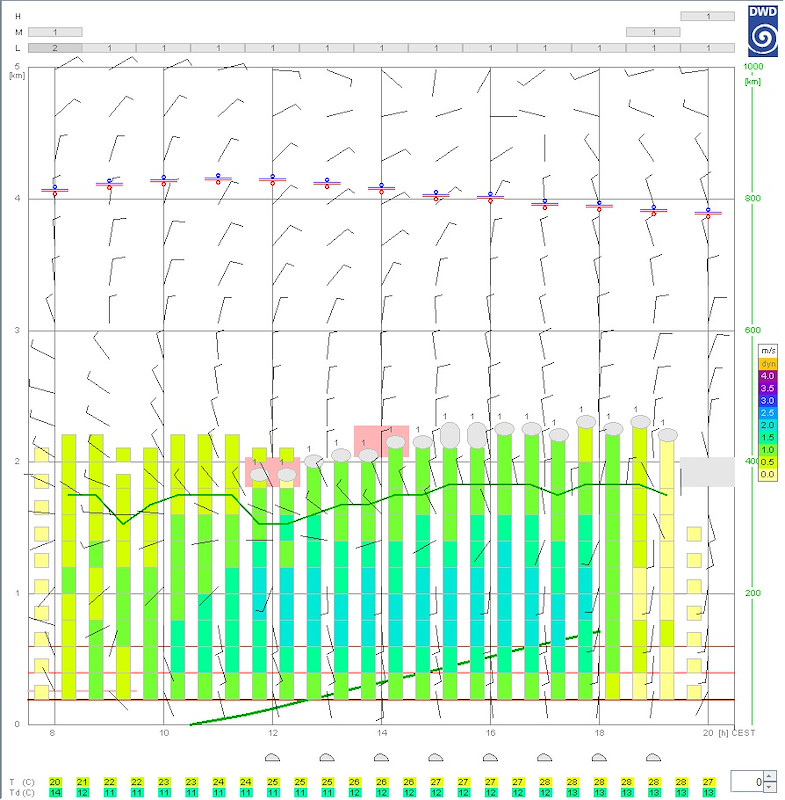The image size is (785, 800).
Task: Select the sunshine dome icon below 14h
Action: pyautogui.click(x=381, y=757)
